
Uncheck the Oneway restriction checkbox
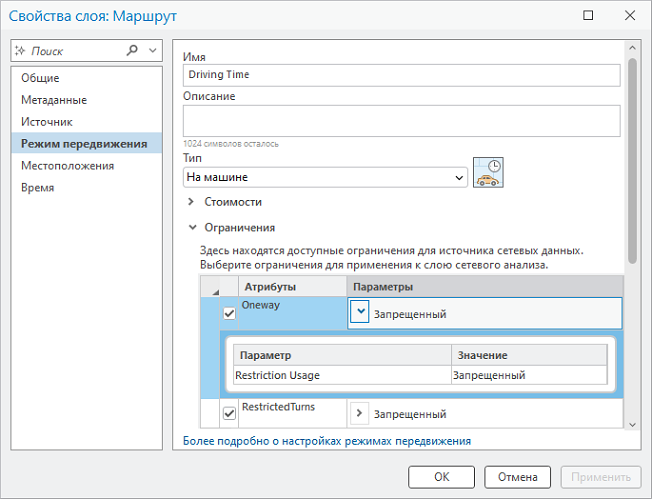(229, 313)
